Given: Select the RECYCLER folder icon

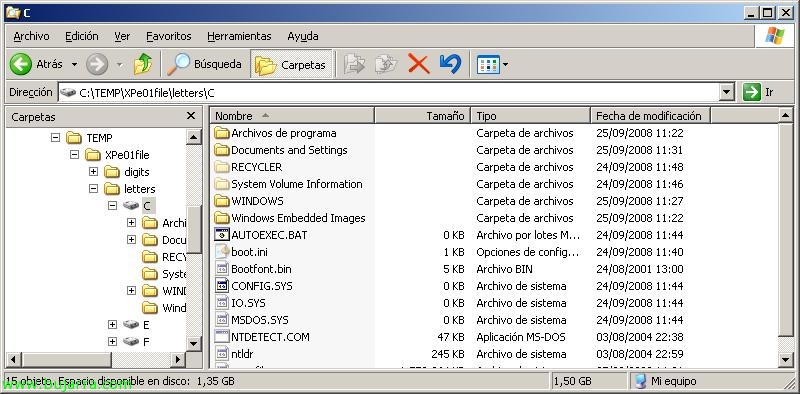Looking at the screenshot, I should click(221, 167).
